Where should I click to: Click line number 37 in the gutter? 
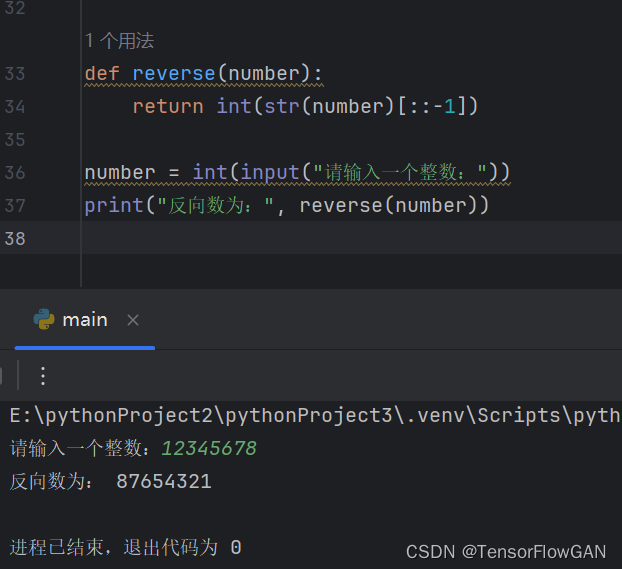(x=15, y=206)
